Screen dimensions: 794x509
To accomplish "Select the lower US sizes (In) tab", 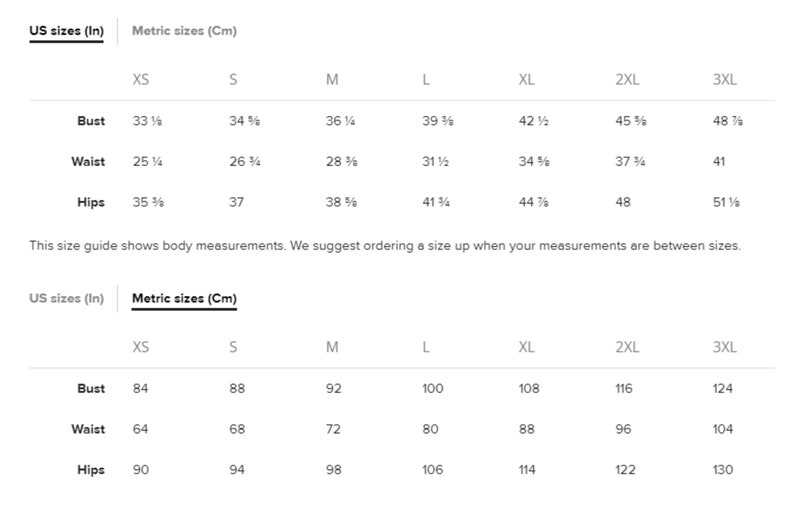I will pos(66,298).
